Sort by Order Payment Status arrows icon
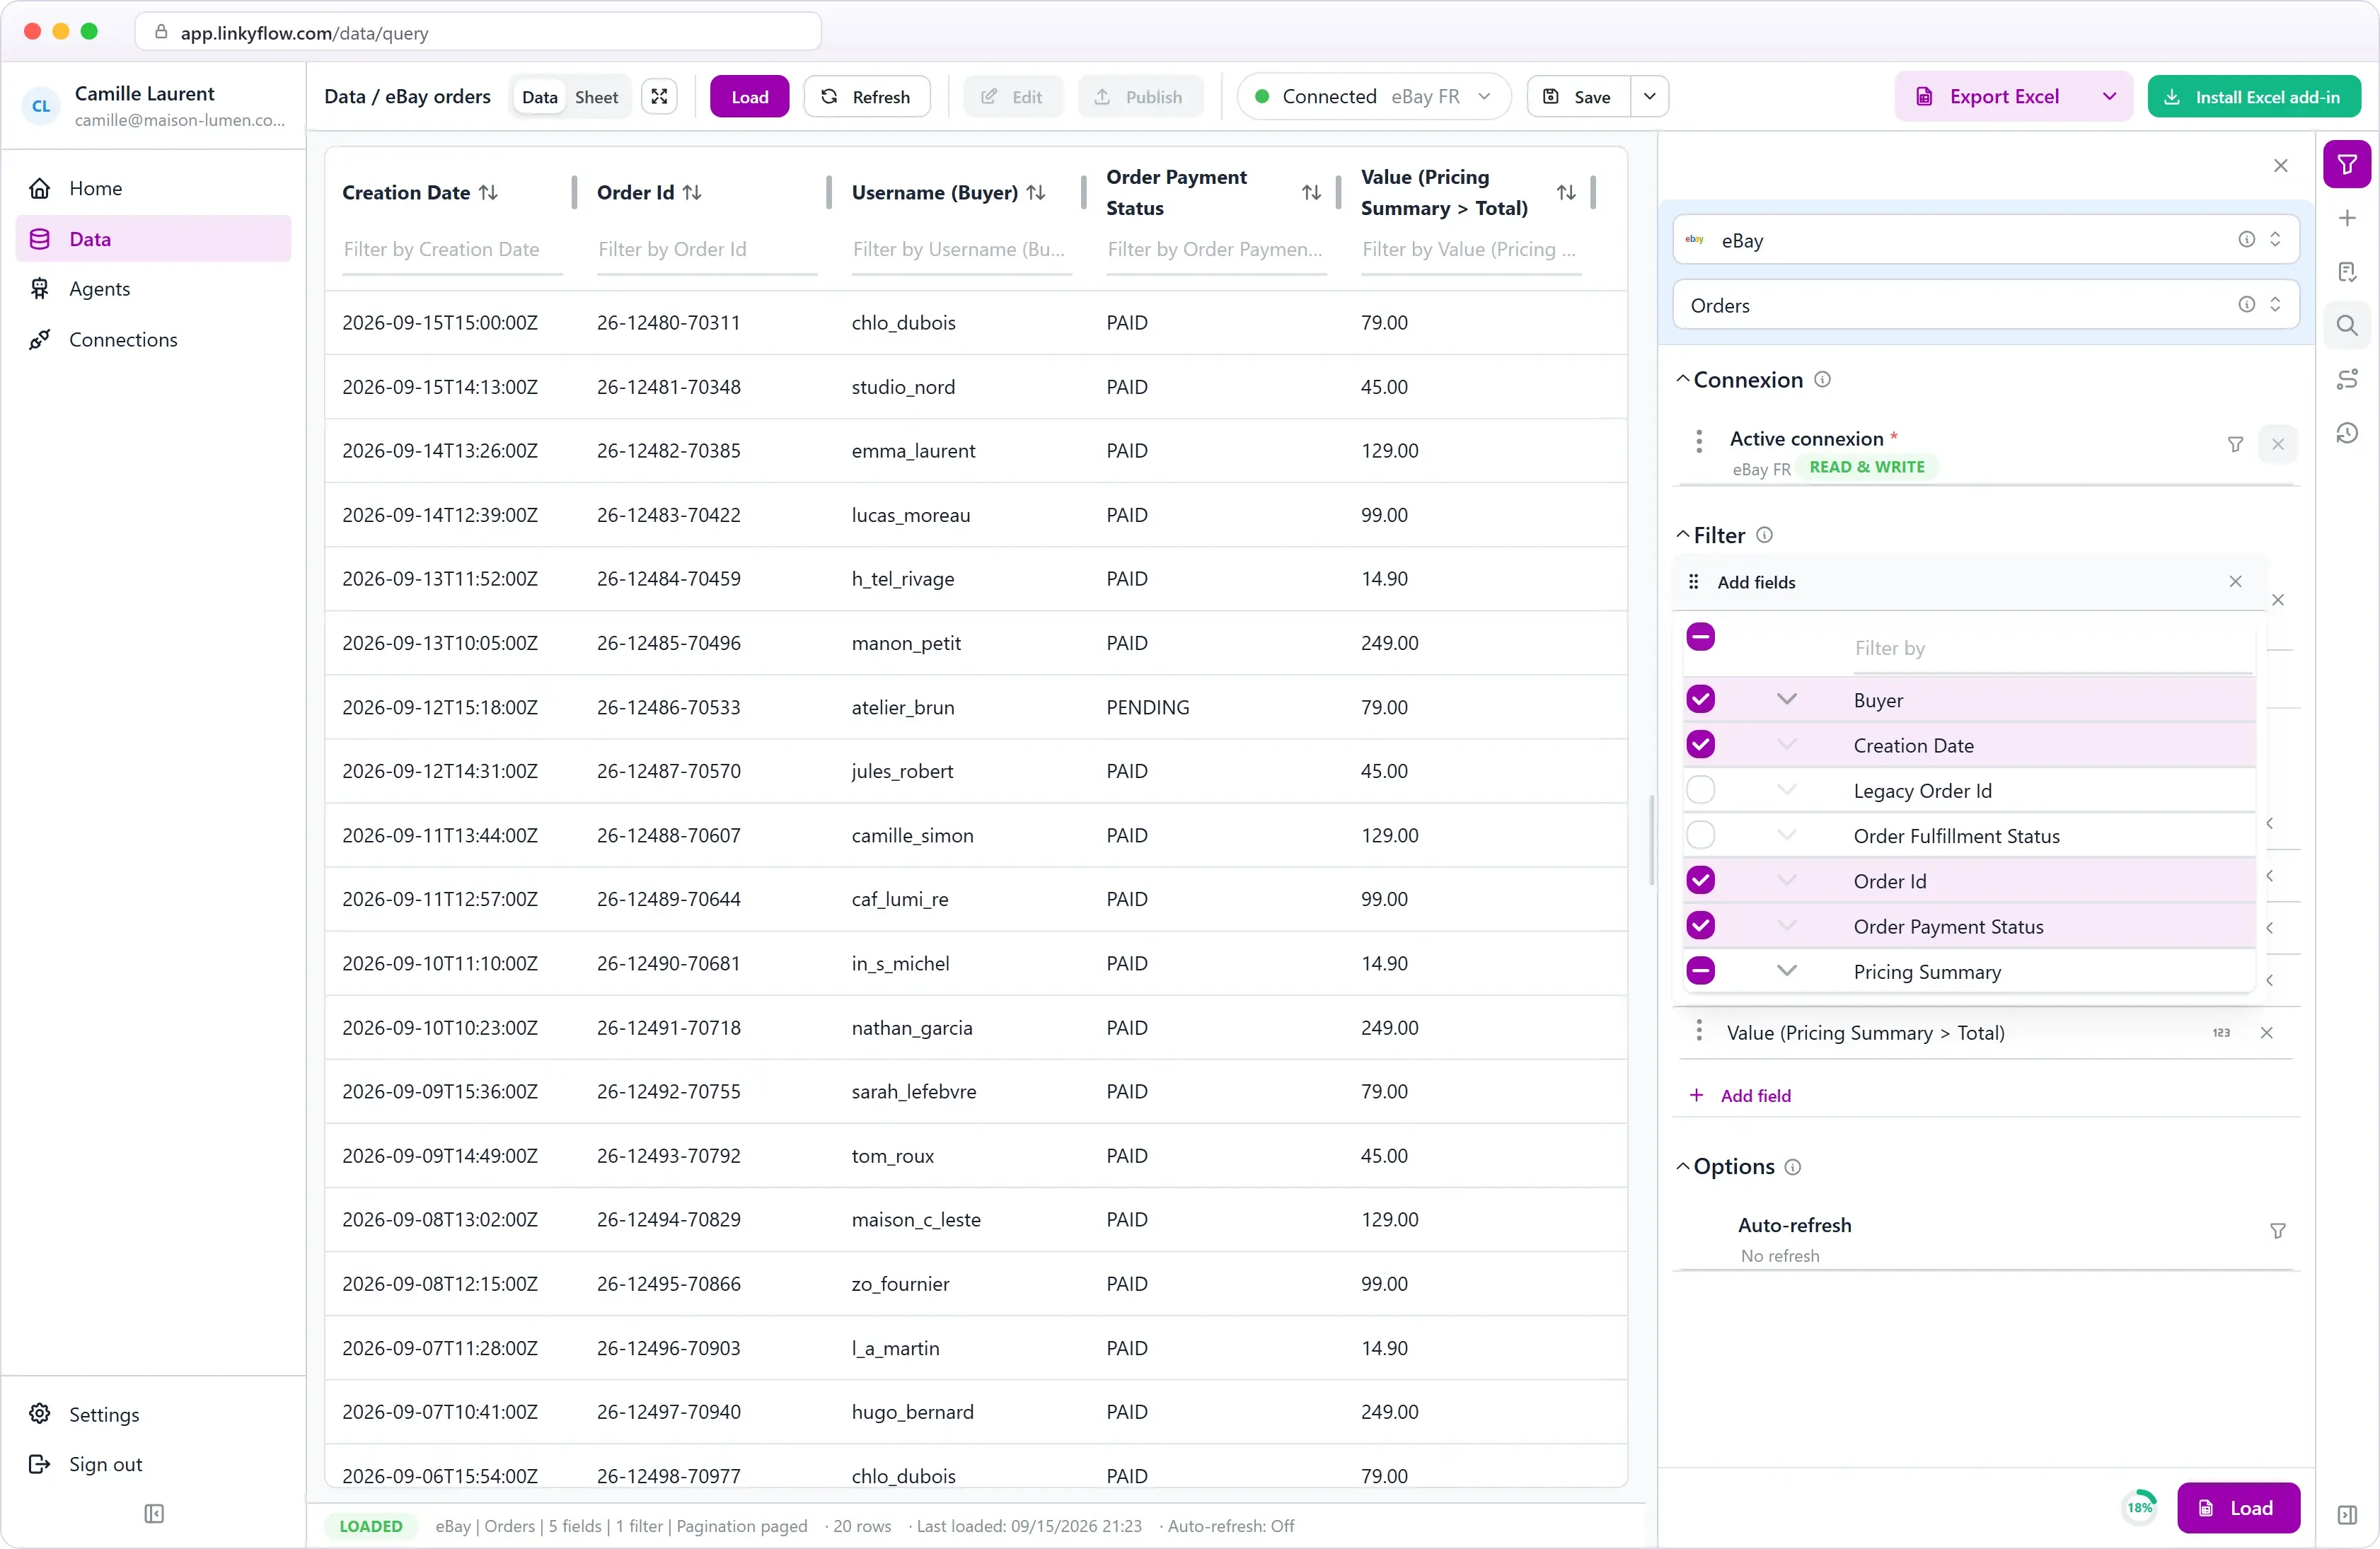Image resolution: width=2380 pixels, height=1549 pixels. (1312, 192)
